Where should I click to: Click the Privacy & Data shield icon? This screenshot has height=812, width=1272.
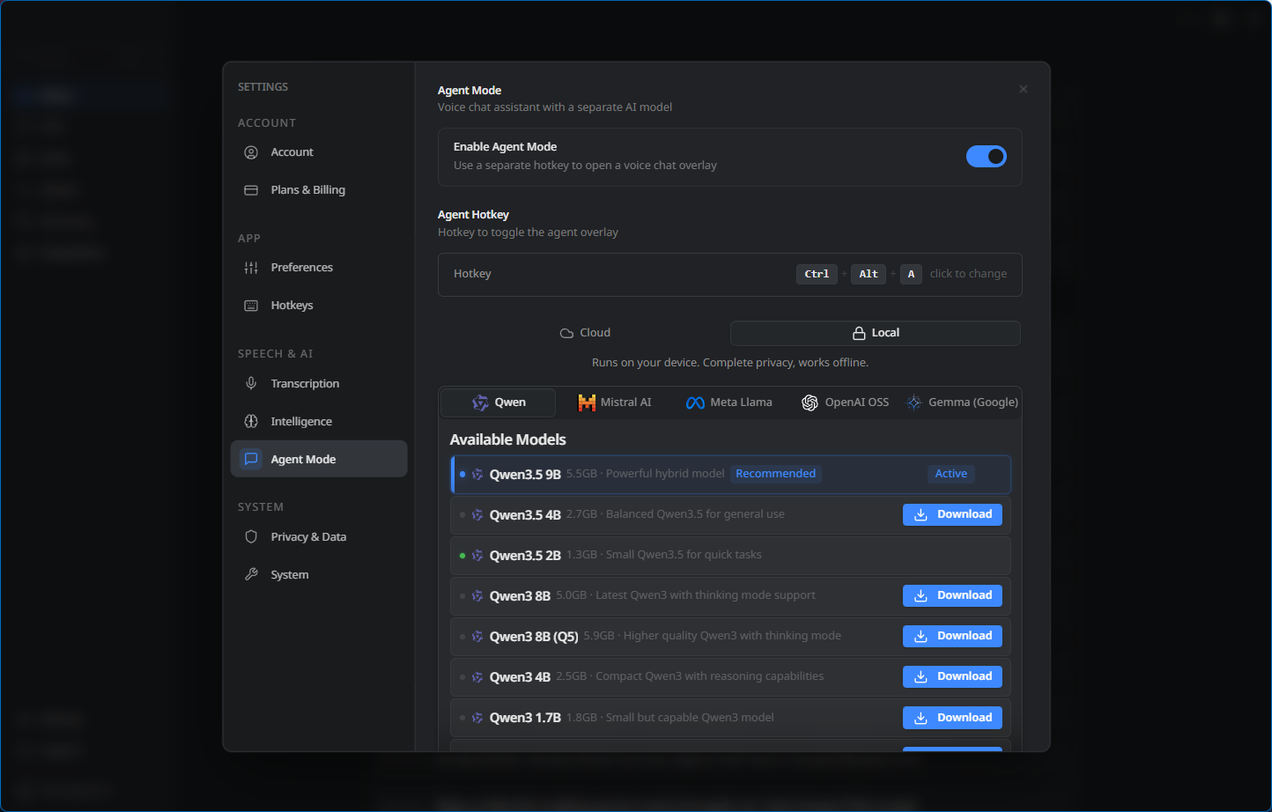251,537
